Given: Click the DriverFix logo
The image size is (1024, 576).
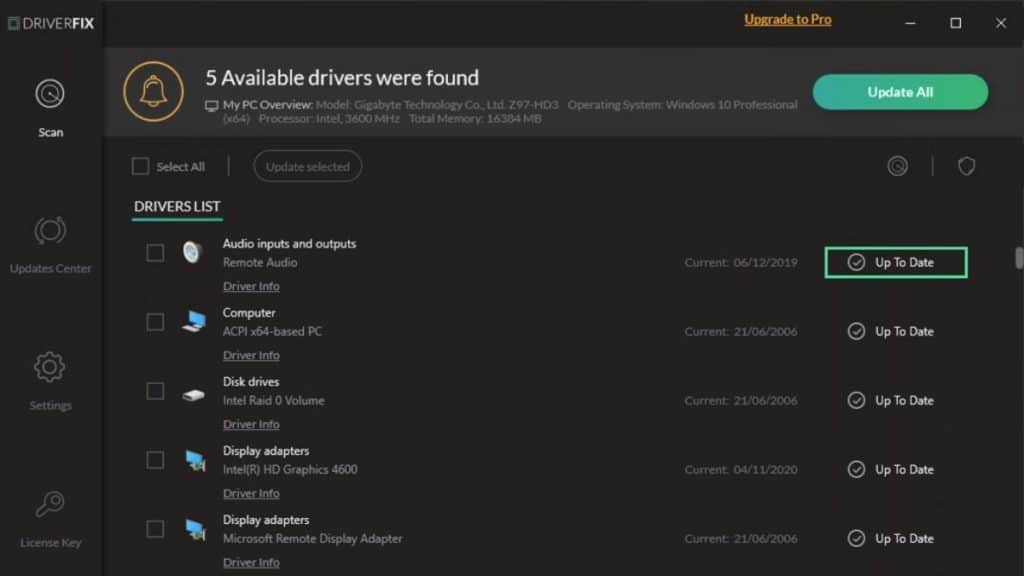Looking at the screenshot, I should [52, 23].
